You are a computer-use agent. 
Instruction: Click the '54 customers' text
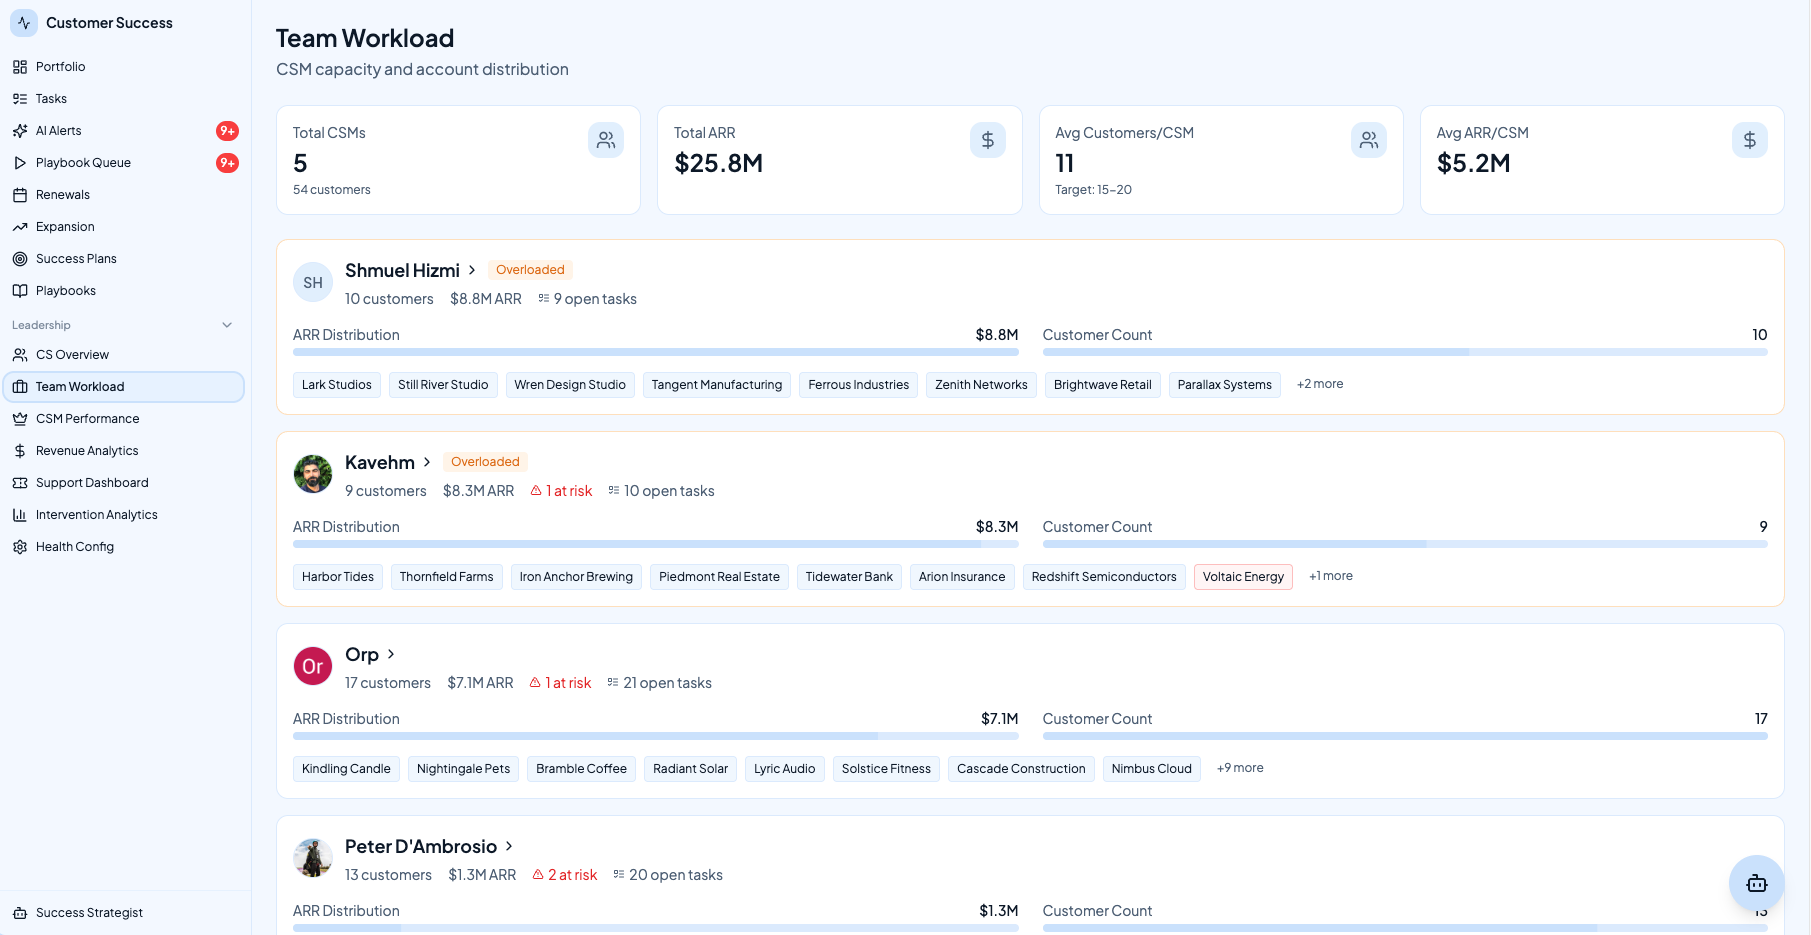(x=332, y=190)
